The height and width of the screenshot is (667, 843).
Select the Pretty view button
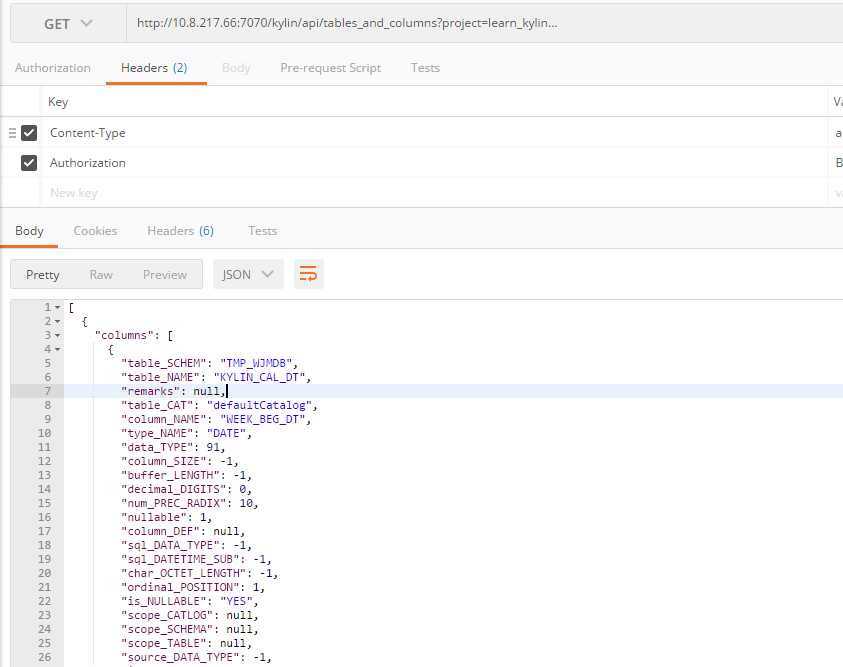point(42,275)
